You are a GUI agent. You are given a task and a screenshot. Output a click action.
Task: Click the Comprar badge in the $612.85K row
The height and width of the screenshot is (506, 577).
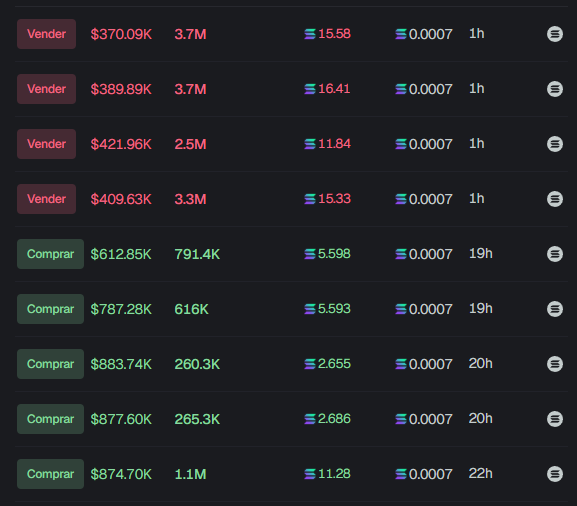[50, 254]
